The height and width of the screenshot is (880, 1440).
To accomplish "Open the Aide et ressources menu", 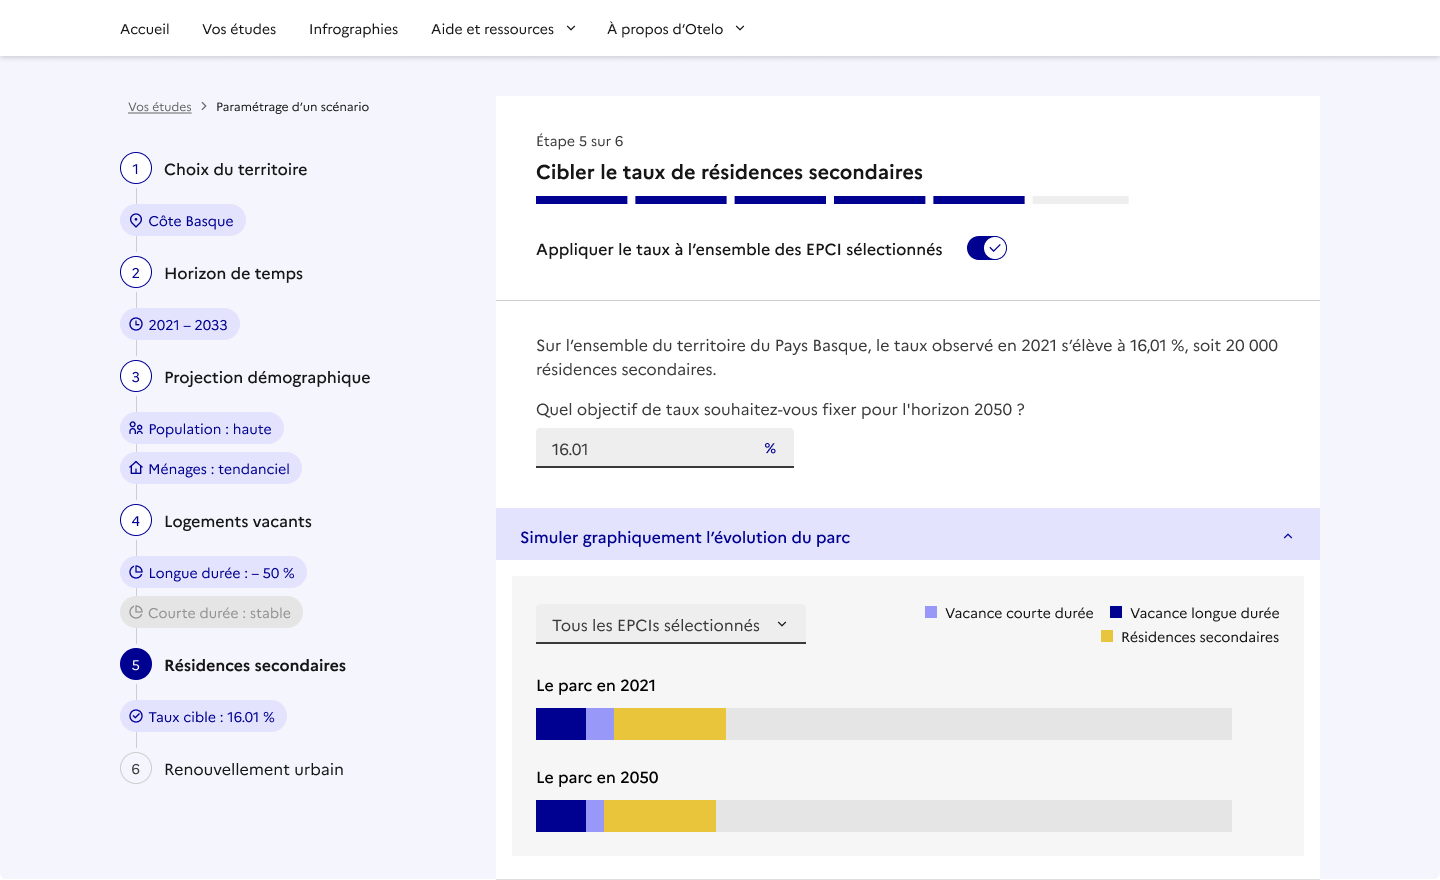I will (503, 29).
